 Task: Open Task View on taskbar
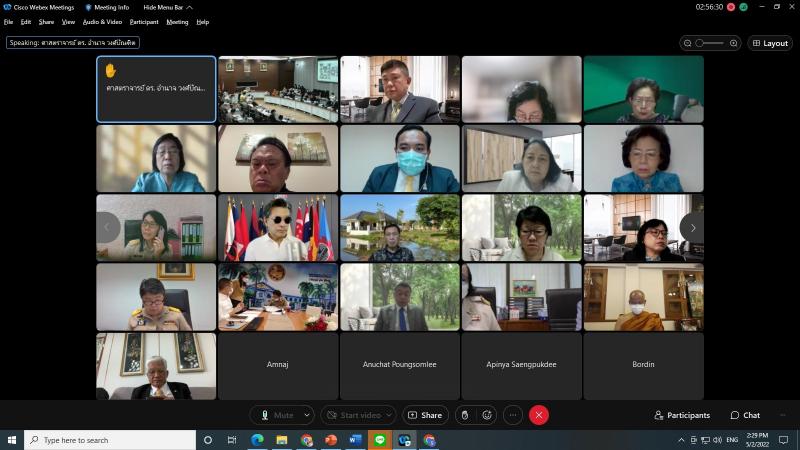pyautogui.click(x=232, y=440)
